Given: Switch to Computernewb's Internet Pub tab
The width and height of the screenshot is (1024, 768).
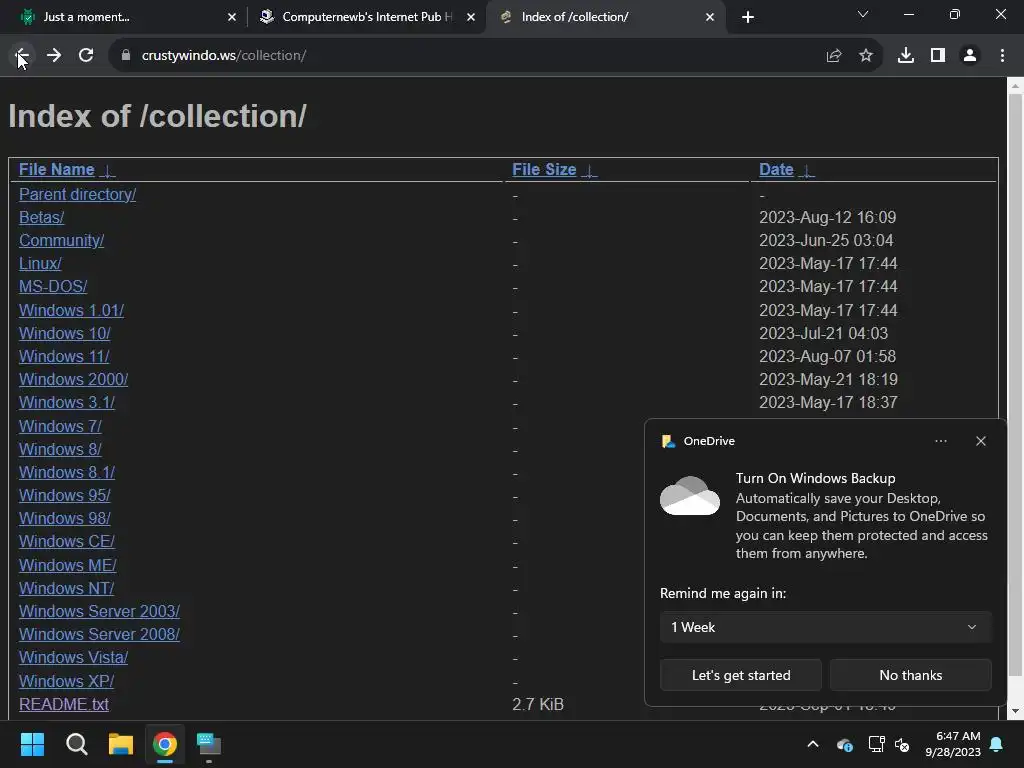Looking at the screenshot, I should pos(366,17).
